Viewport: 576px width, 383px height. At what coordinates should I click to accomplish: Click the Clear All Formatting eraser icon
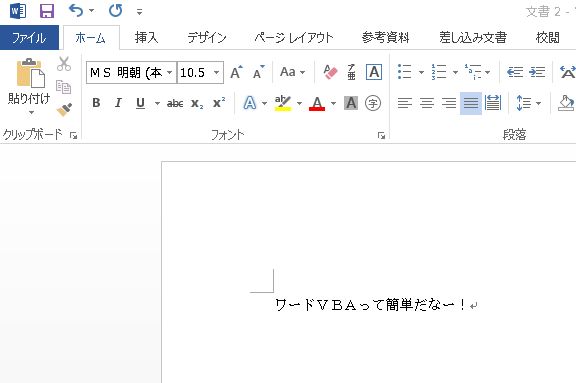330,72
